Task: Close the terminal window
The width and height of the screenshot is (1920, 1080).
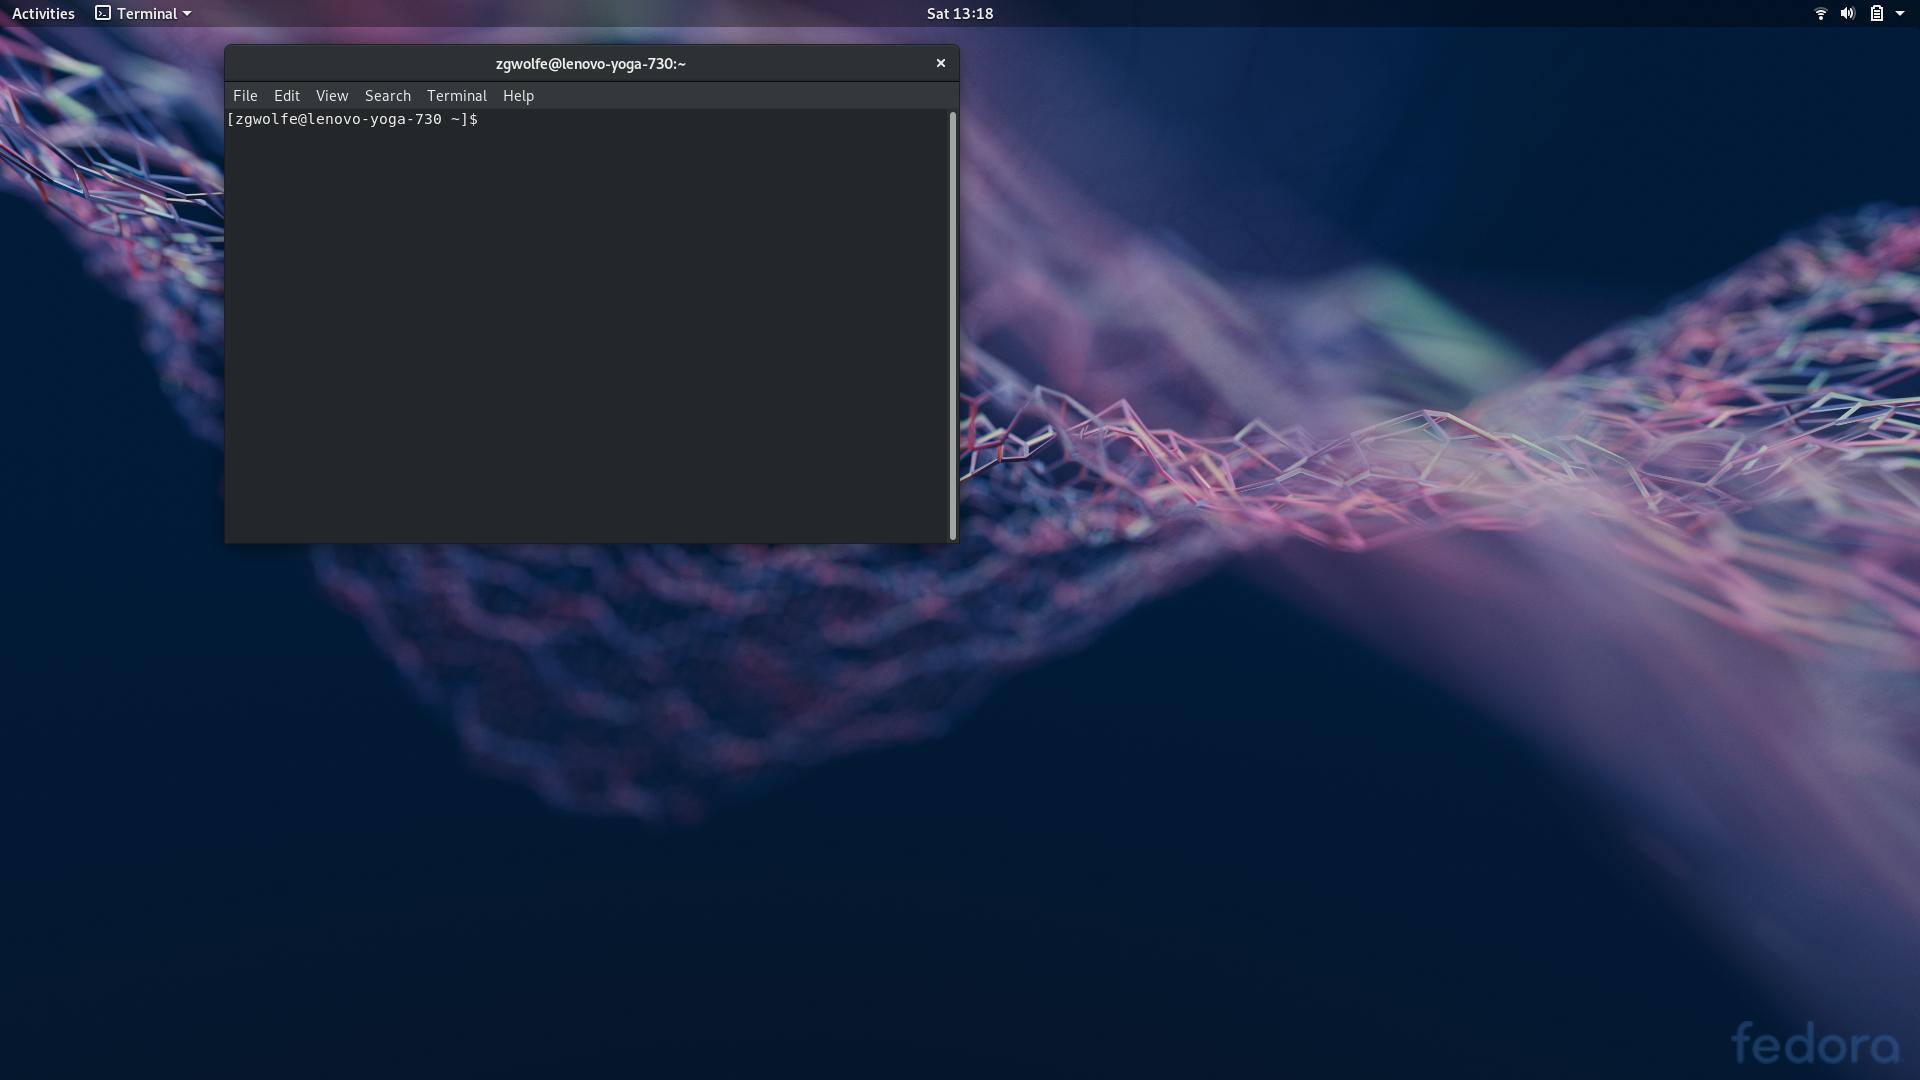Action: pyautogui.click(x=940, y=63)
